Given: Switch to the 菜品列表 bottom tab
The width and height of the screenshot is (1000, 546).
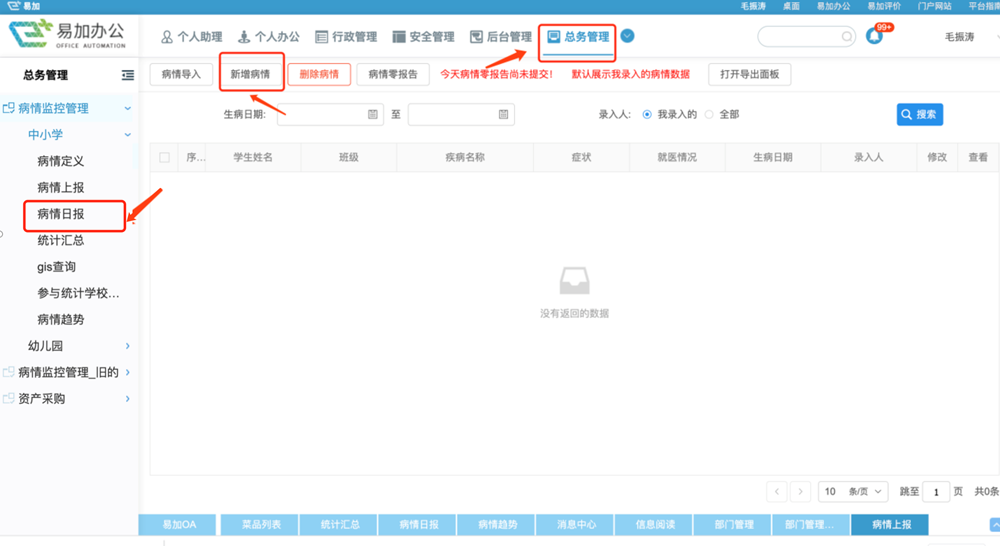Looking at the screenshot, I should tap(261, 524).
